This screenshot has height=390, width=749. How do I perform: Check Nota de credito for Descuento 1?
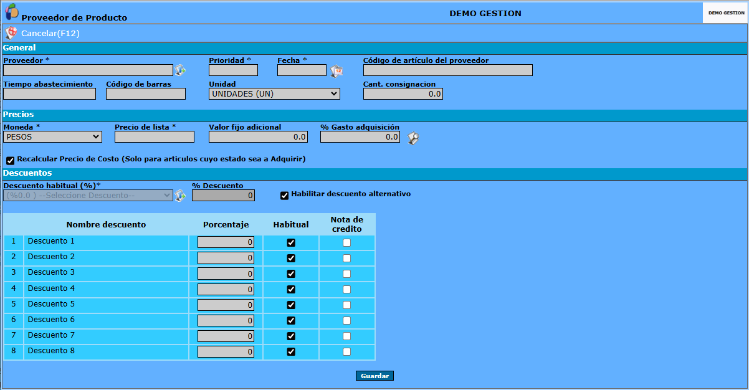347,242
